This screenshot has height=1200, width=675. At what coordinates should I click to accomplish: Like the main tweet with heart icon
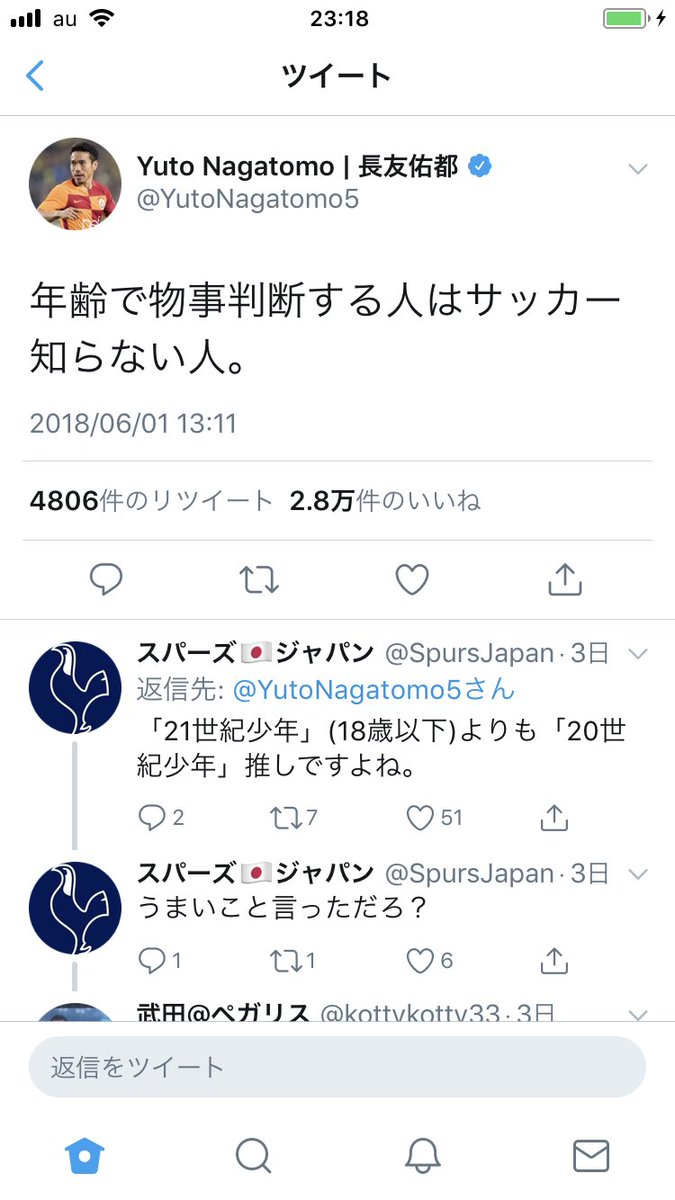412,579
